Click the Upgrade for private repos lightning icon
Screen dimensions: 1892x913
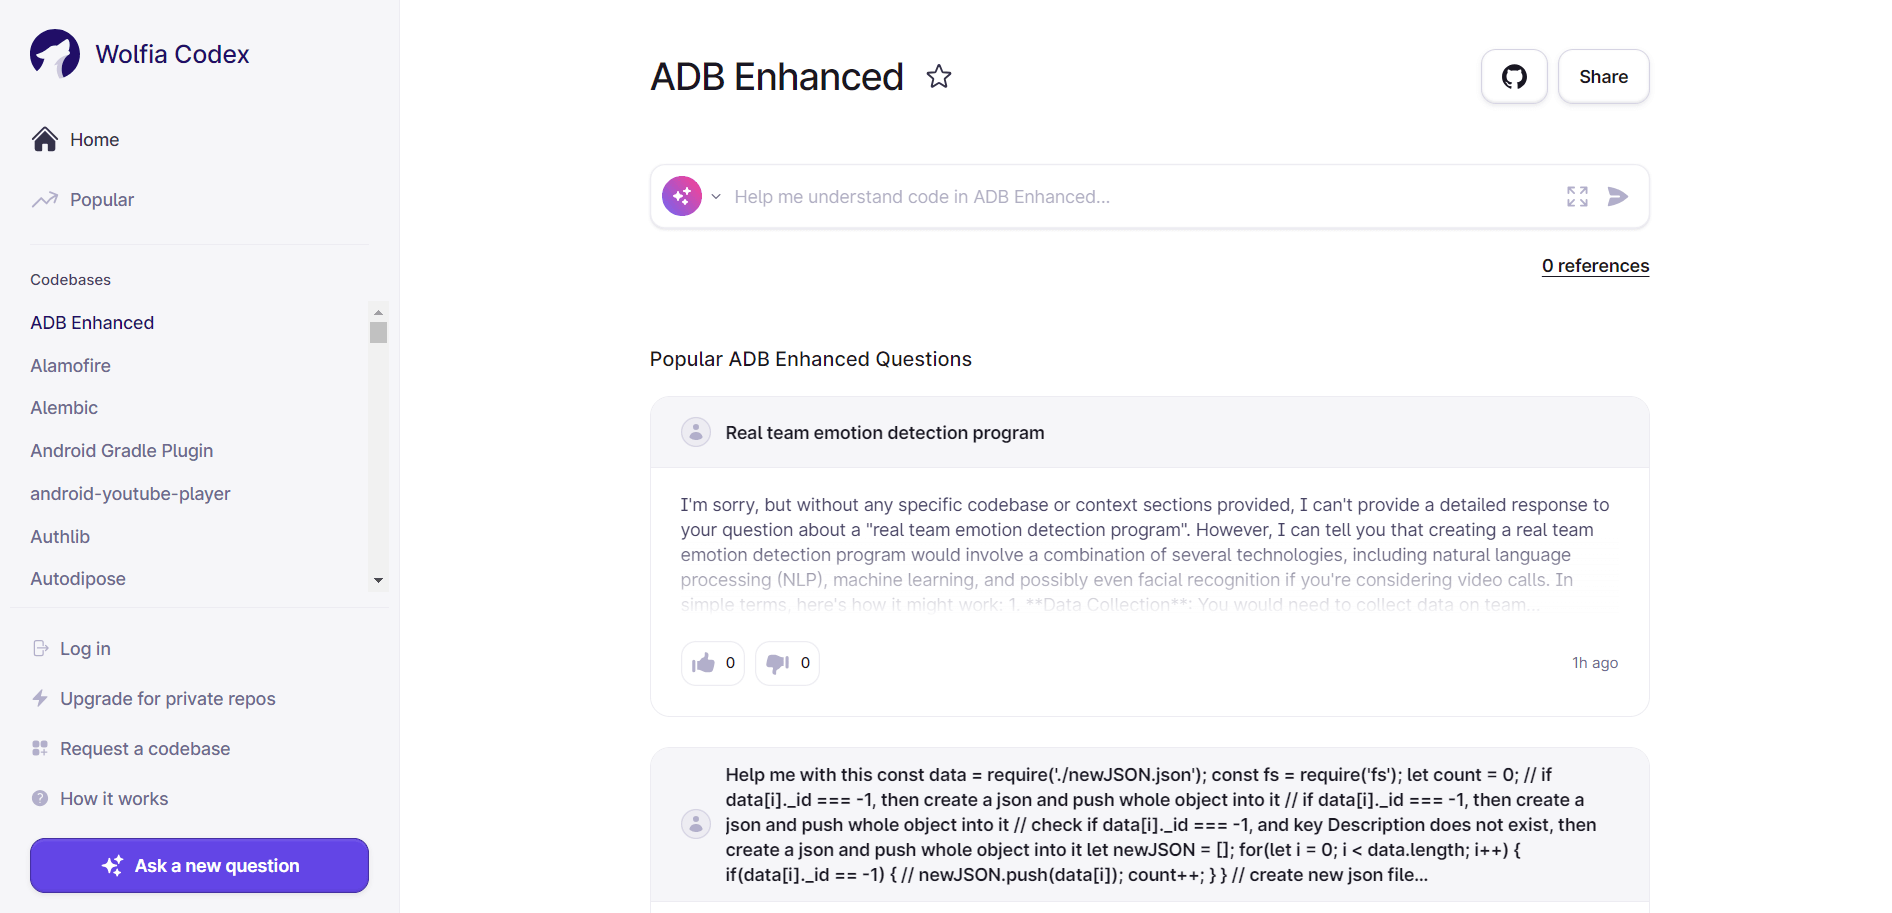point(40,699)
